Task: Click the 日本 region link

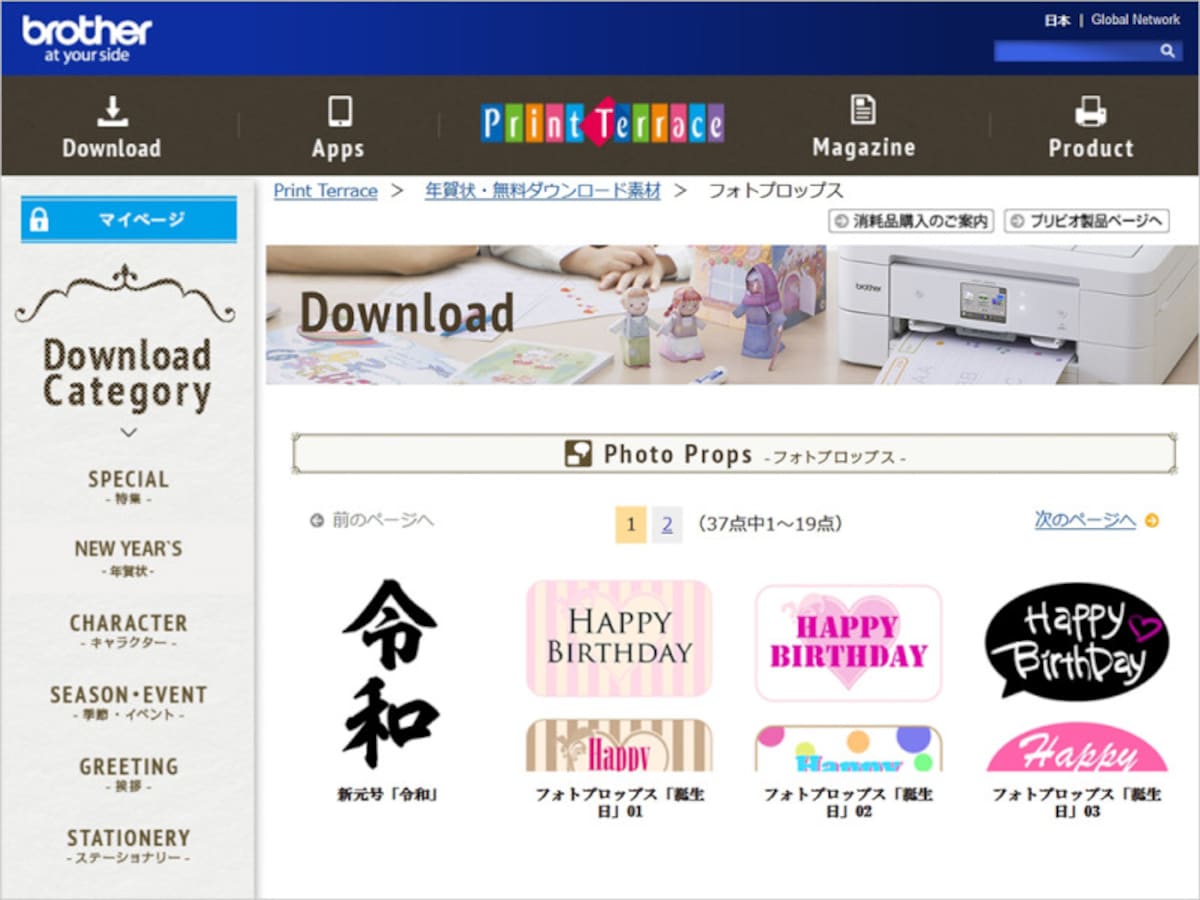Action: point(1057,20)
